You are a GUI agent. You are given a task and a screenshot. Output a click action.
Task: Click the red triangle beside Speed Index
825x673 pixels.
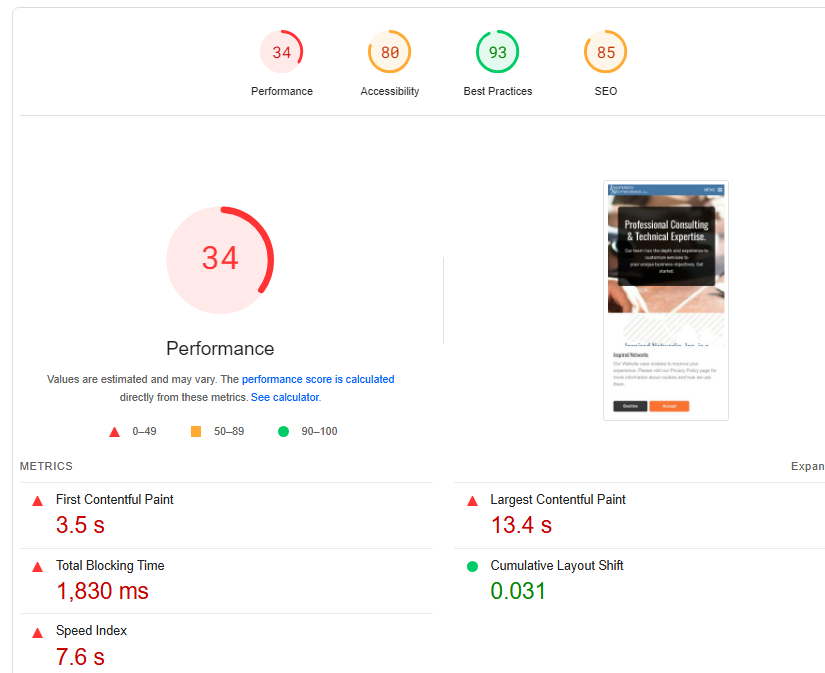37,633
